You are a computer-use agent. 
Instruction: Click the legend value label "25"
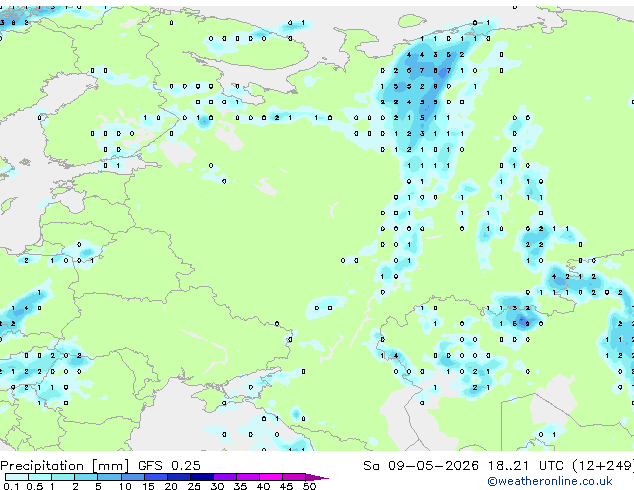[194, 486]
